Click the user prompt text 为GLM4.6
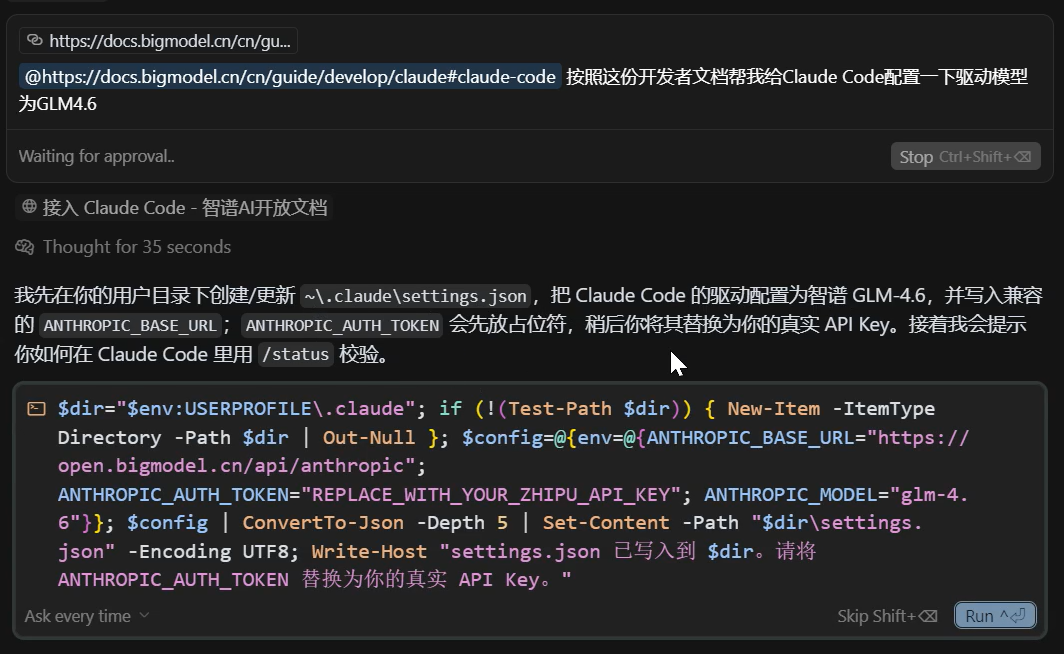 coord(58,104)
